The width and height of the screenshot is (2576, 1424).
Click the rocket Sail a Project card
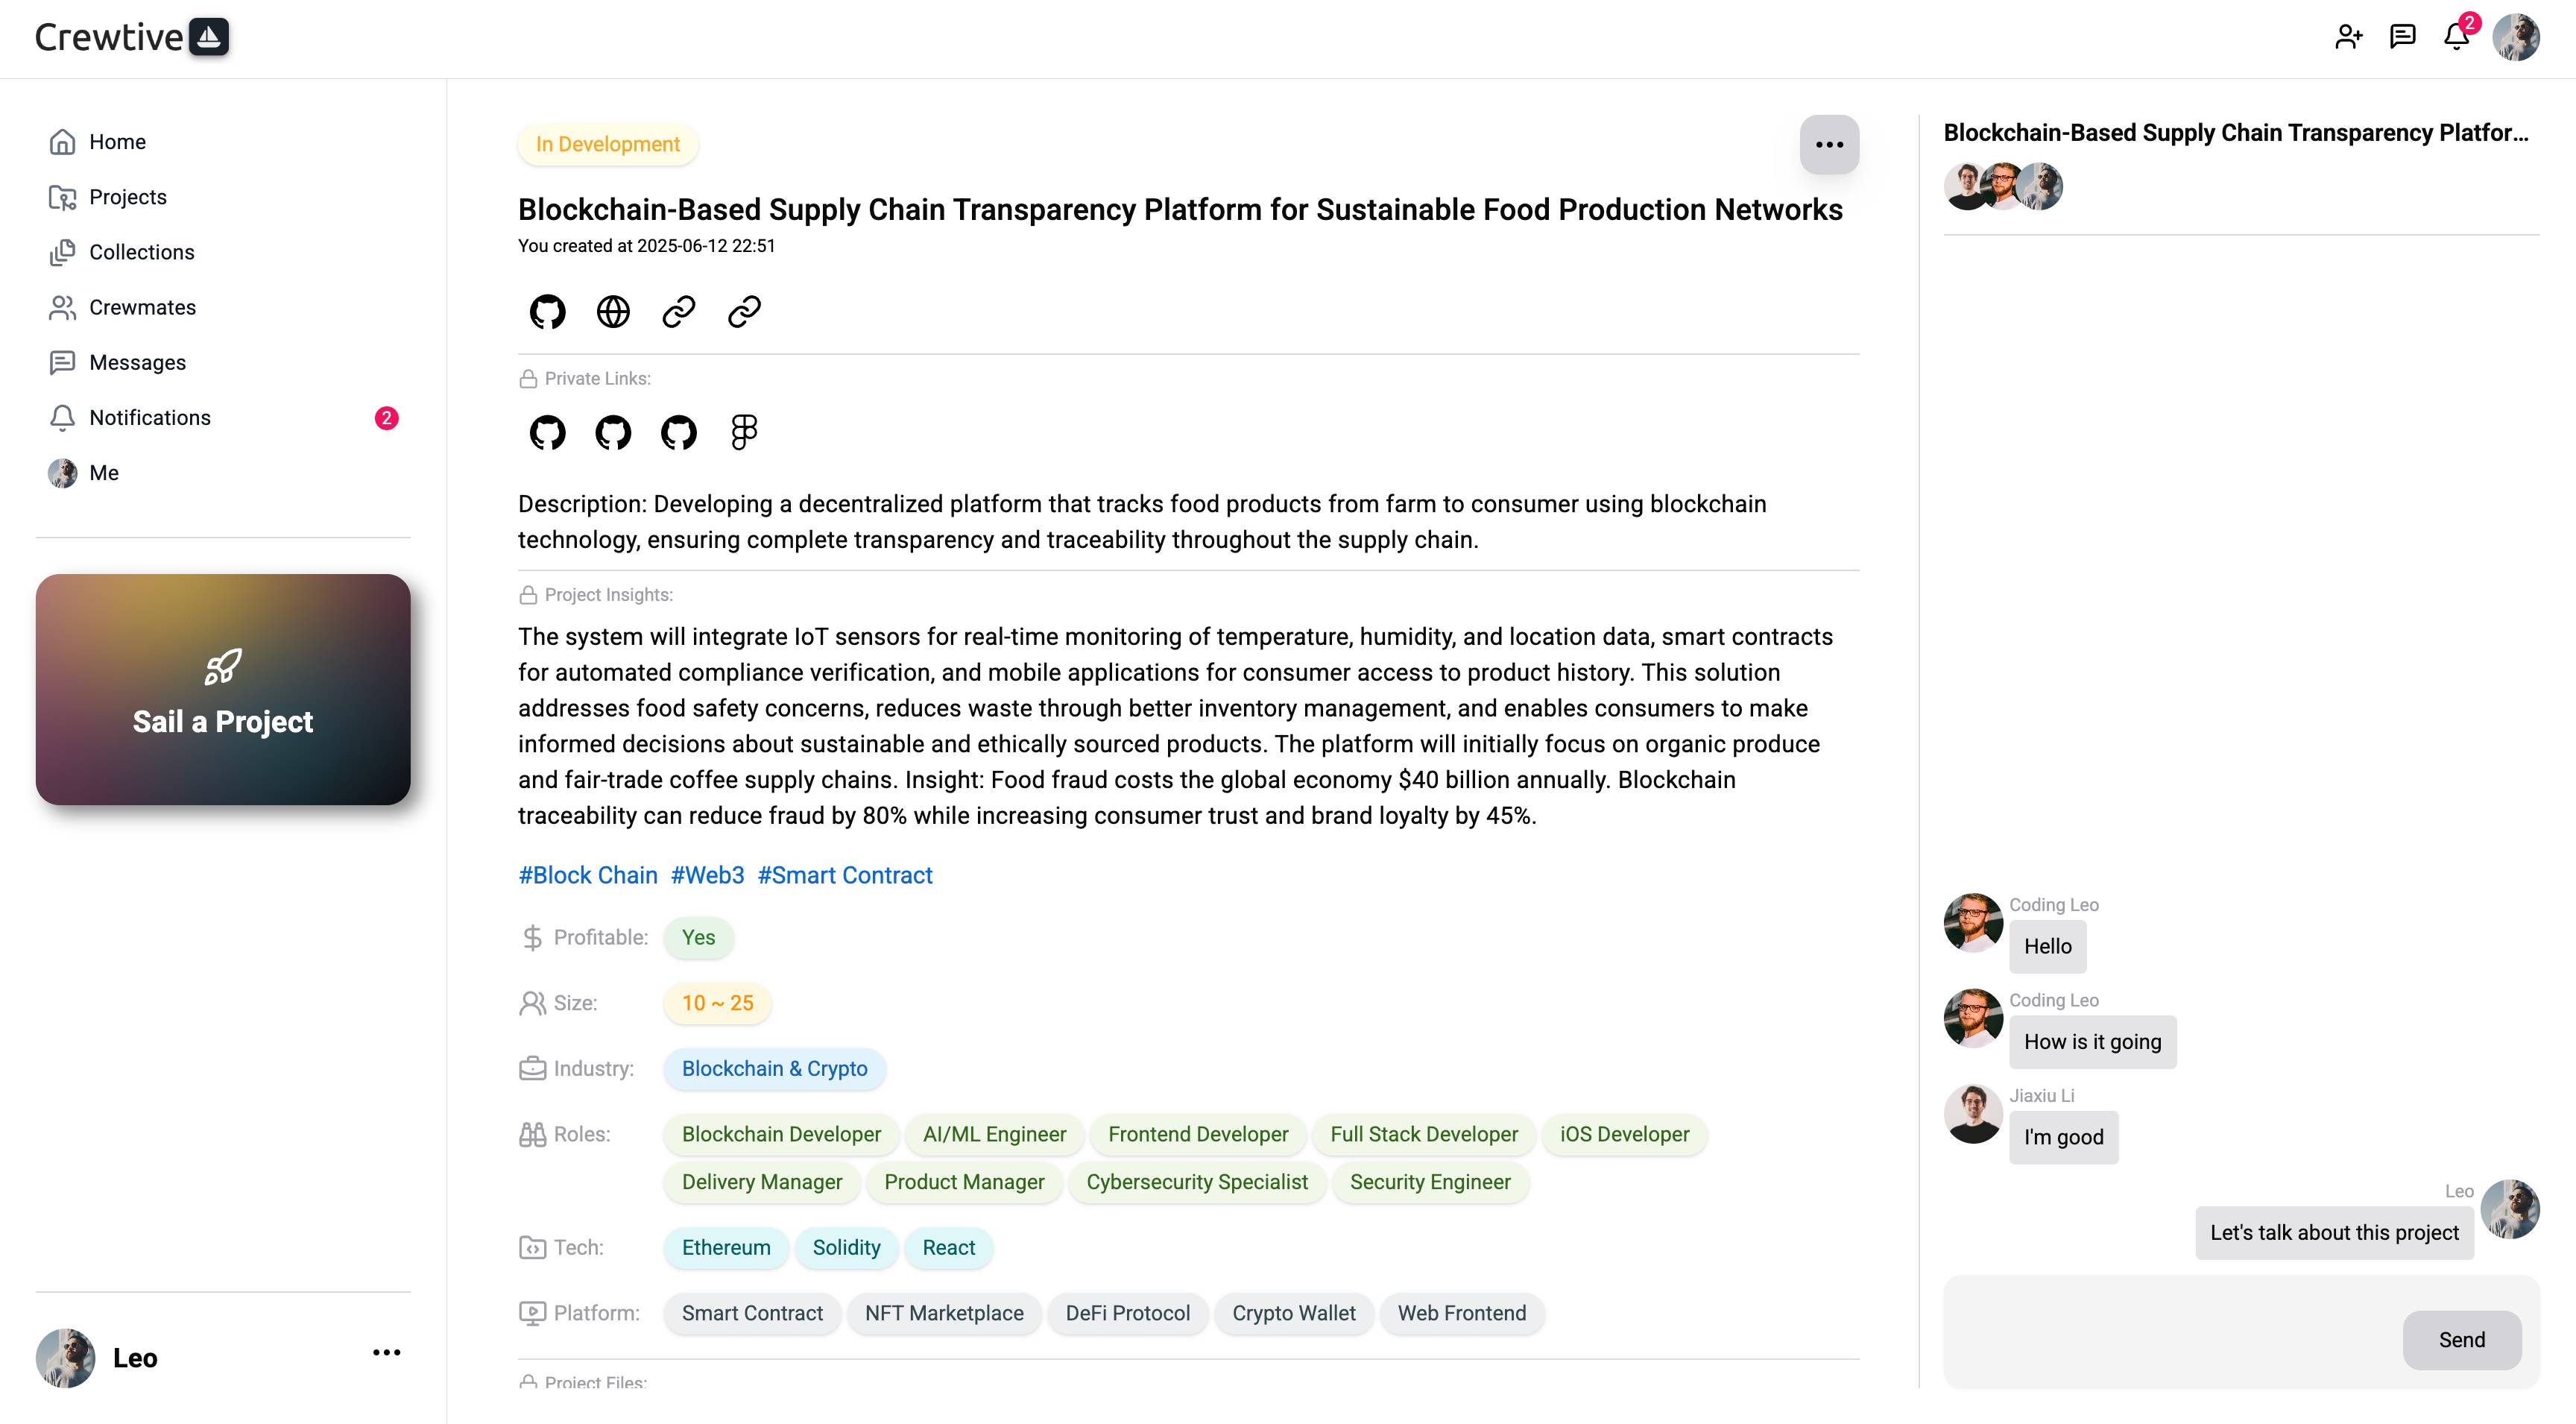tap(223, 690)
